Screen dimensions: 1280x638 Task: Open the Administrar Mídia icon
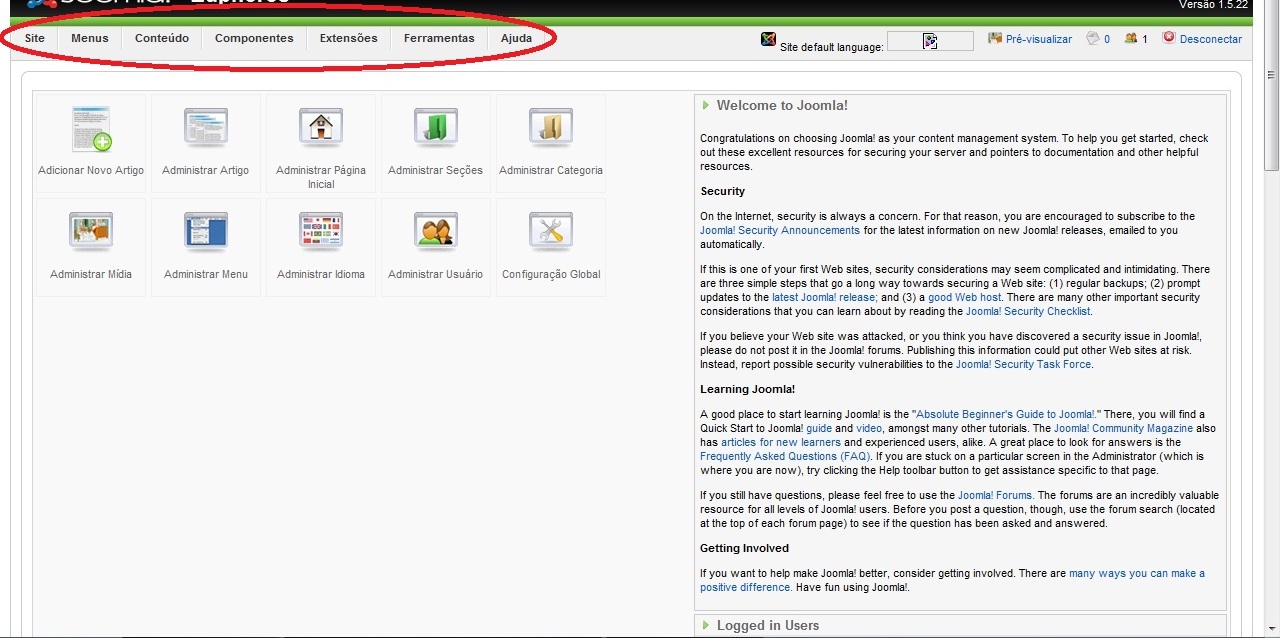pos(91,232)
